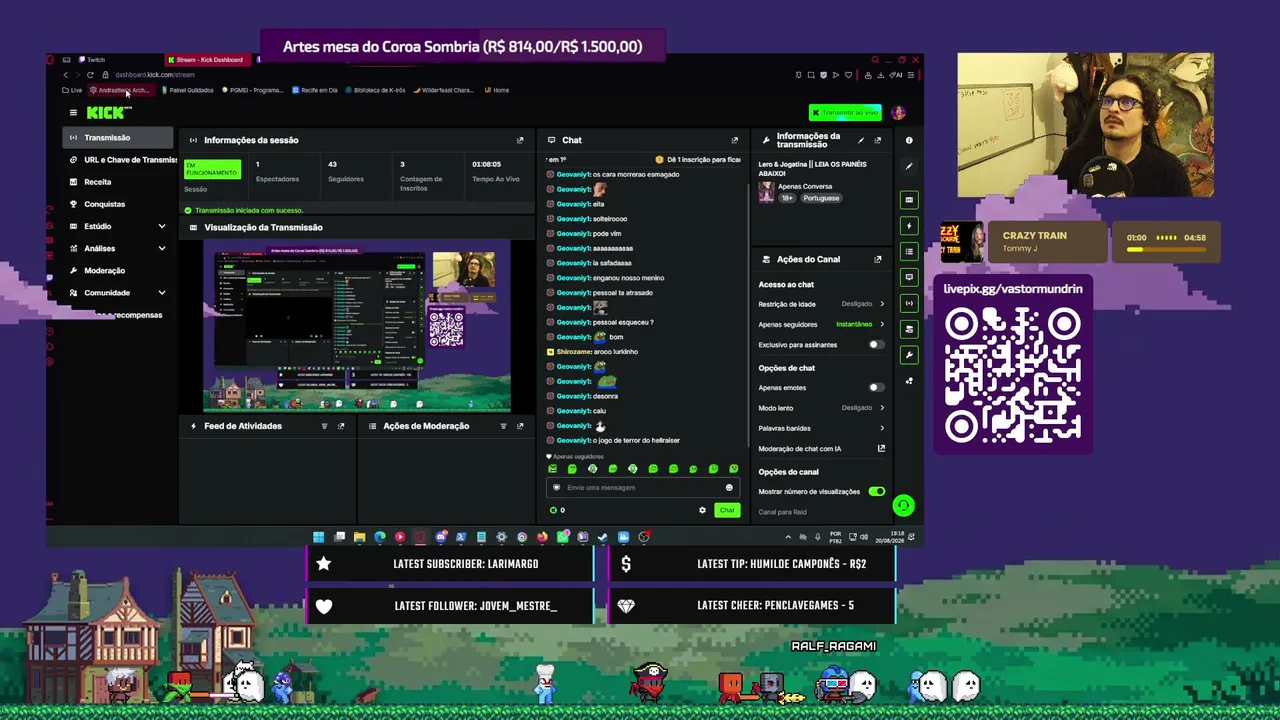1280x720 pixels.
Task: Click chat username Shirozame
Action: pos(574,352)
